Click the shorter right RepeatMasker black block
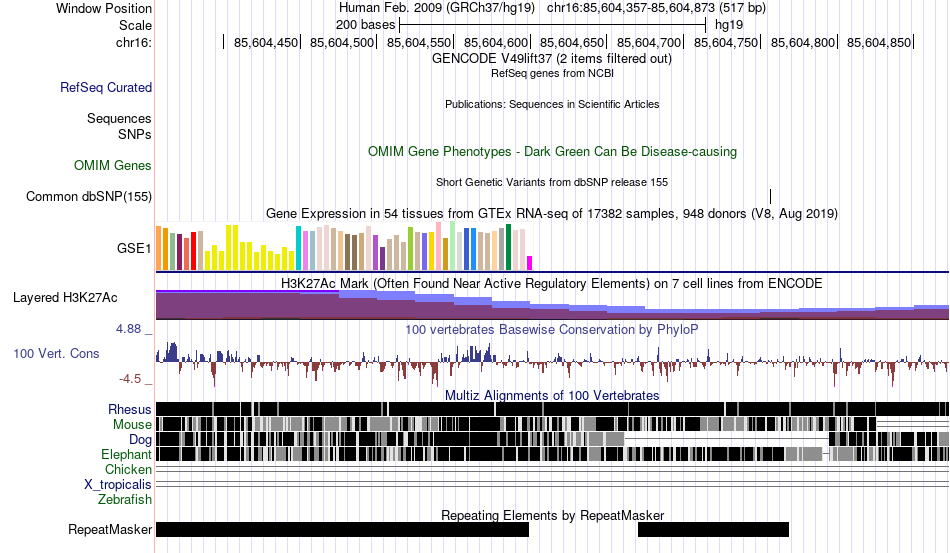The height and width of the screenshot is (553, 950). coord(713,529)
